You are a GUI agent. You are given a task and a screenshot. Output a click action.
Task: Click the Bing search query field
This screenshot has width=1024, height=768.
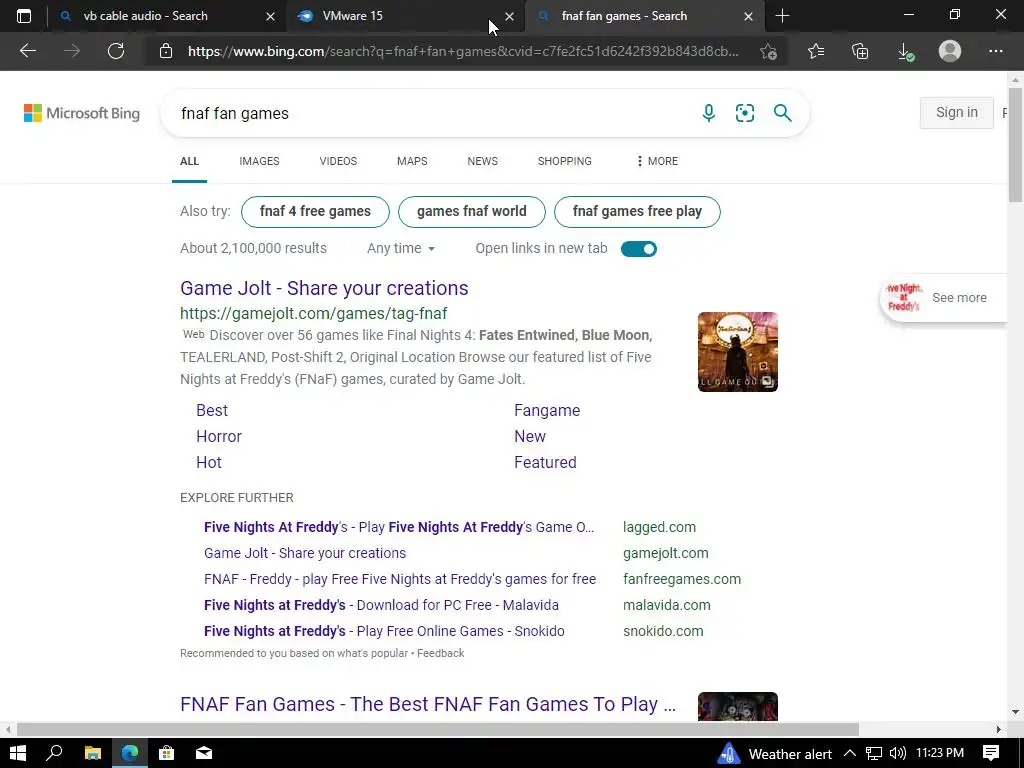tap(431, 113)
